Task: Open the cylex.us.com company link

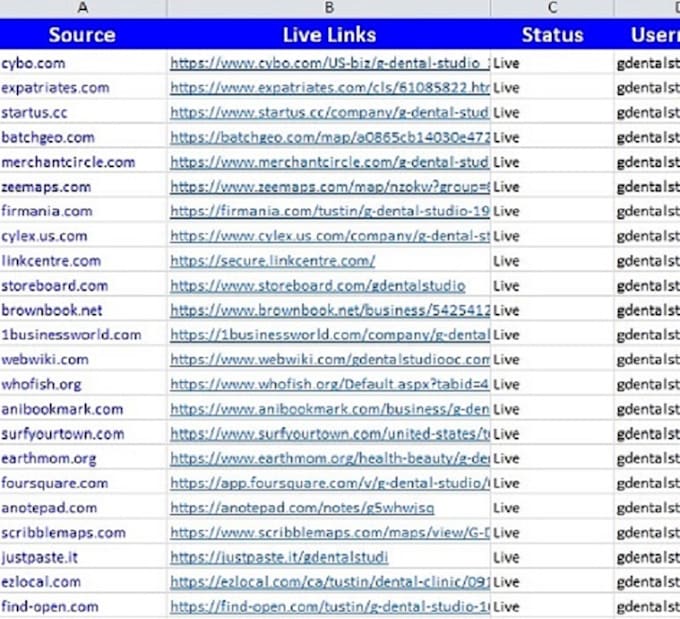Action: (x=330, y=236)
